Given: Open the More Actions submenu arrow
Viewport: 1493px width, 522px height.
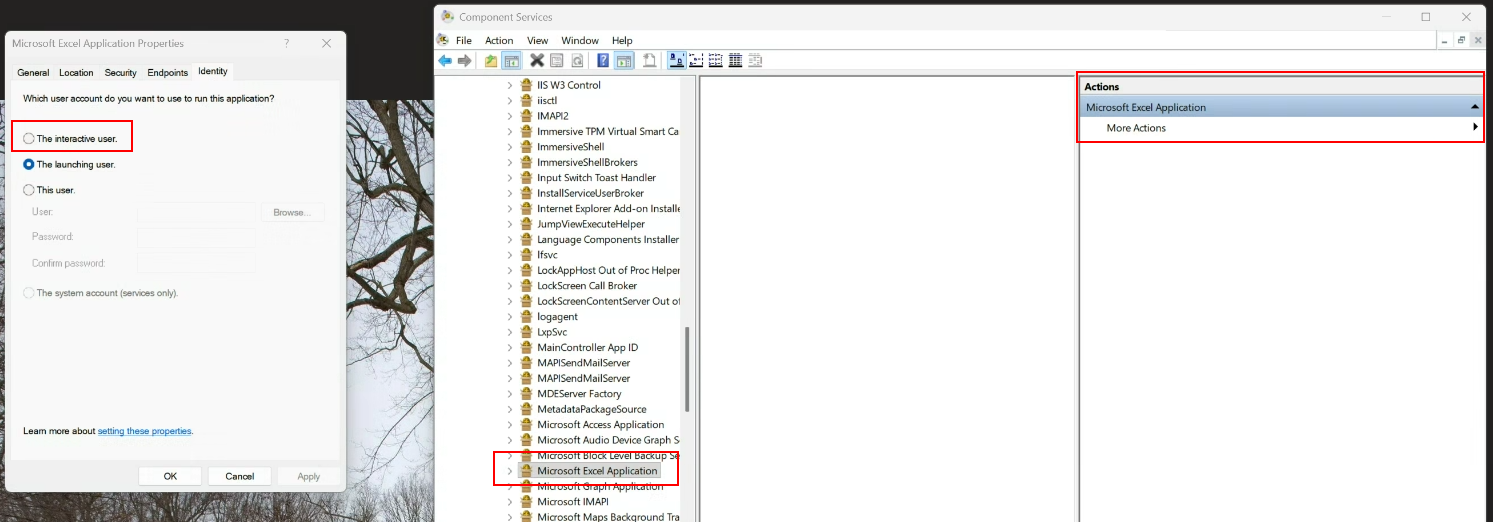Looking at the screenshot, I should pos(1475,128).
